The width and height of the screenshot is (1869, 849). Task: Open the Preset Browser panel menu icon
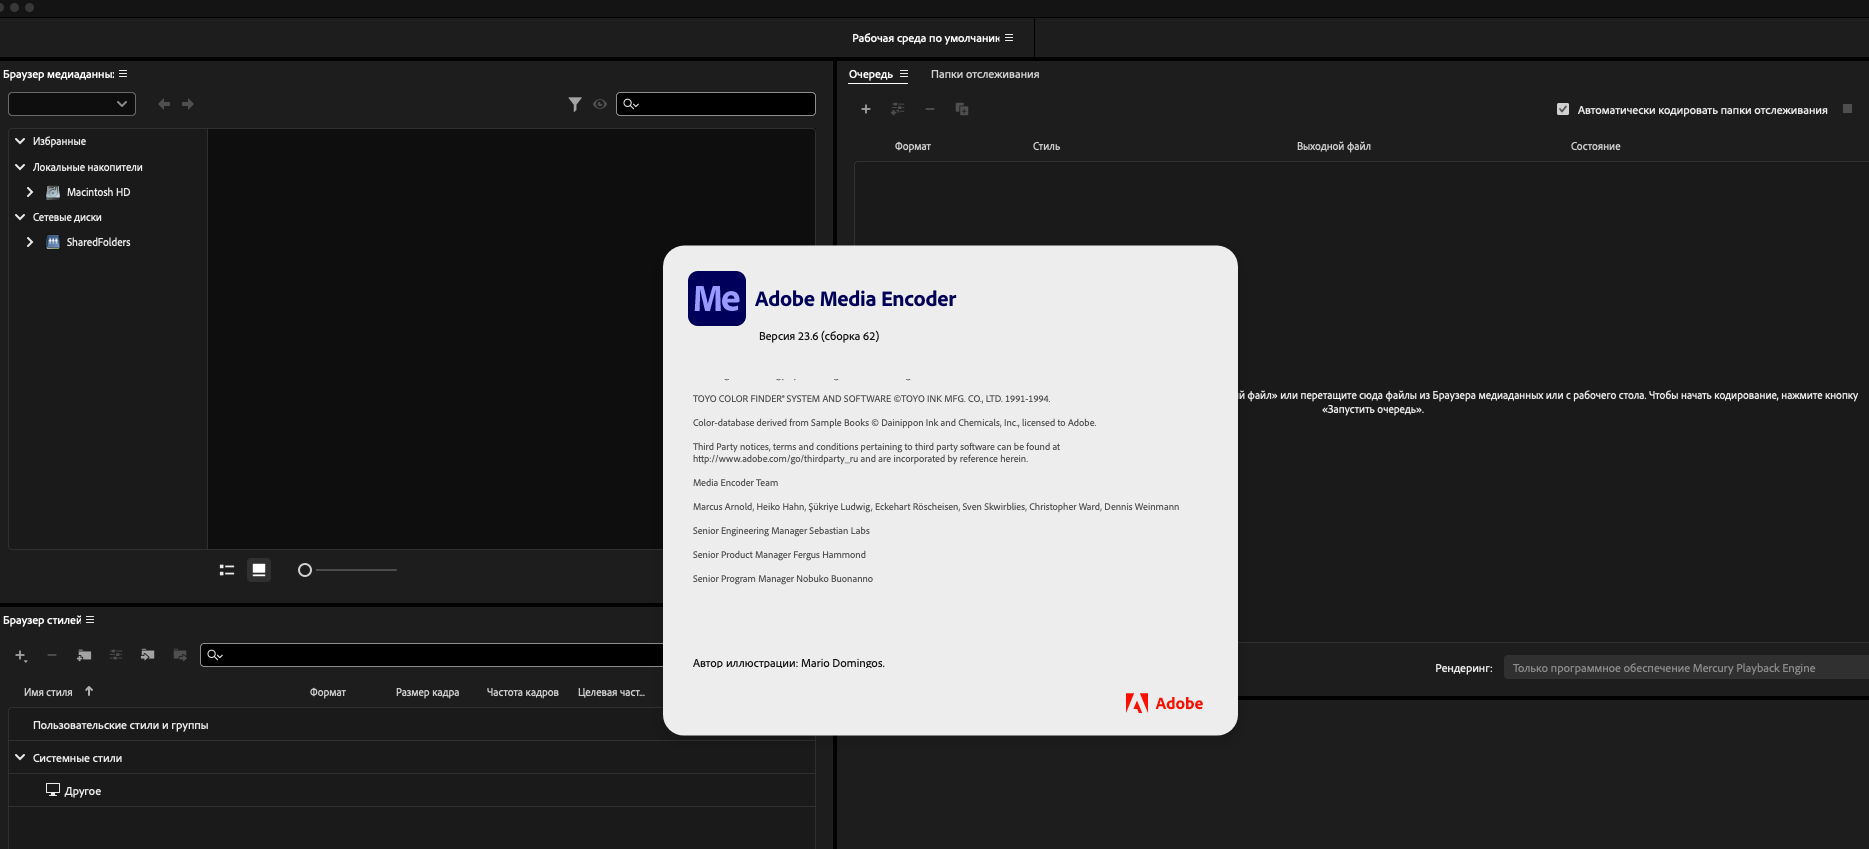[x=90, y=620]
